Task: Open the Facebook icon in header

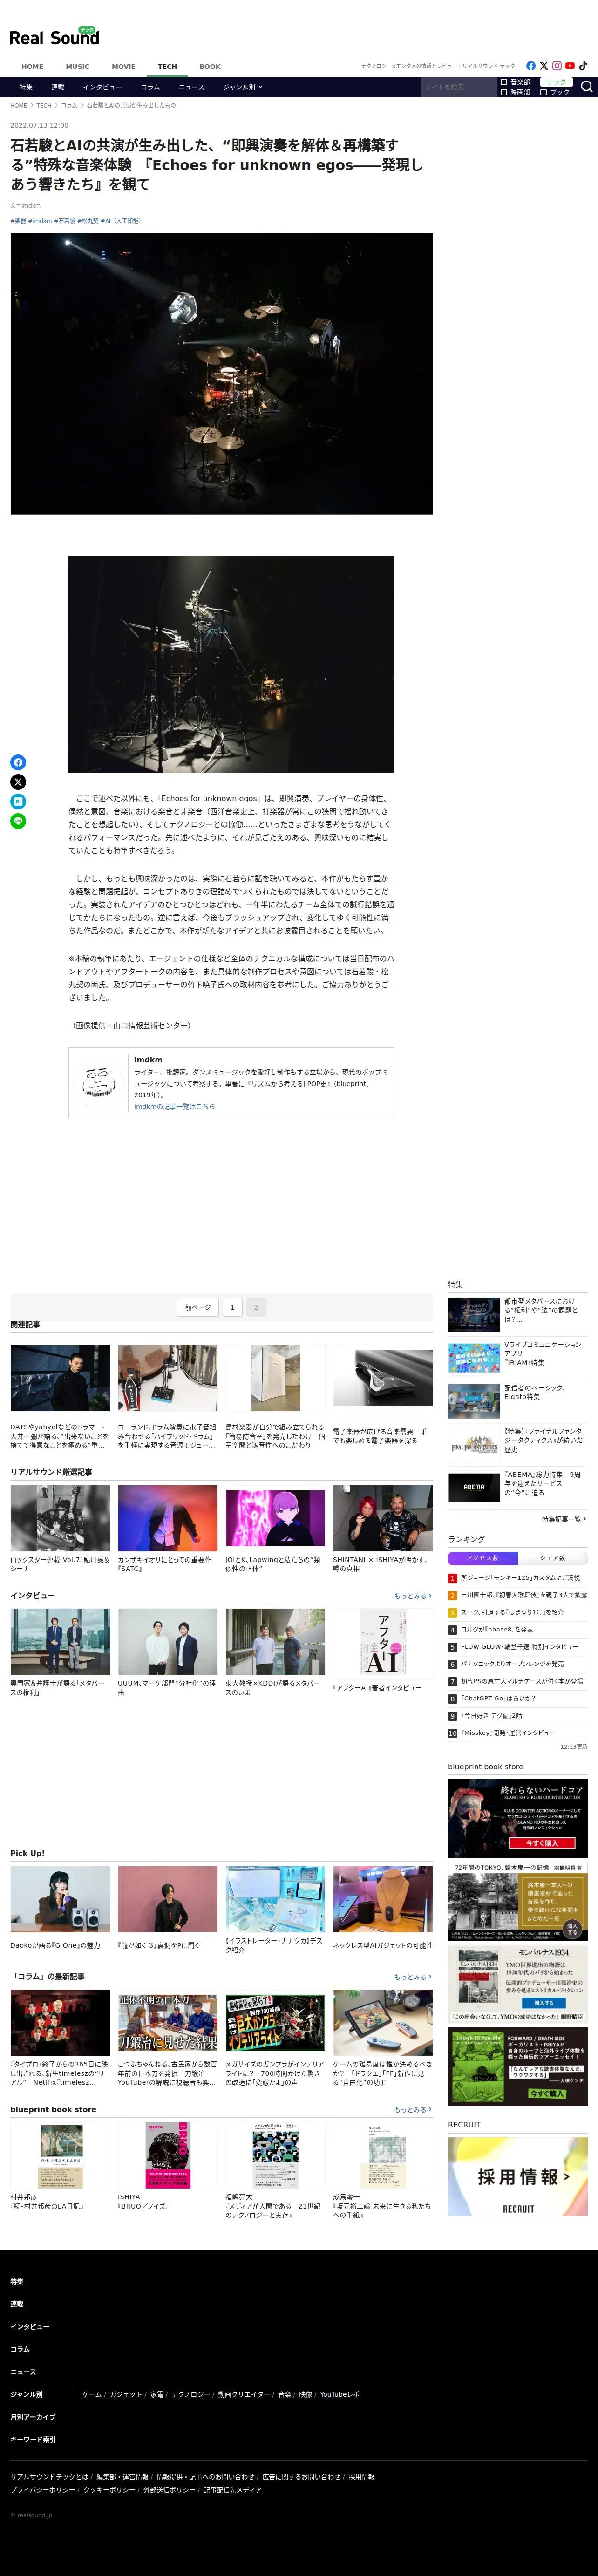Action: [531, 66]
